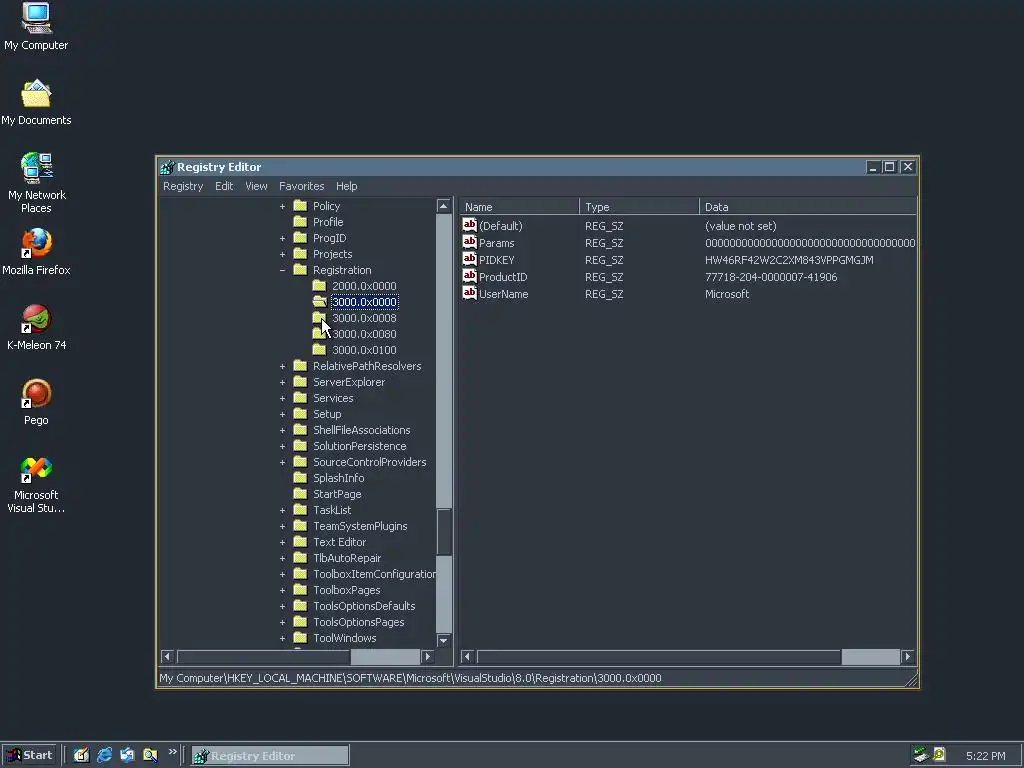Viewport: 1024px width, 768px height.
Task: Select the 3000.0x0080 subkey
Action: 364,334
